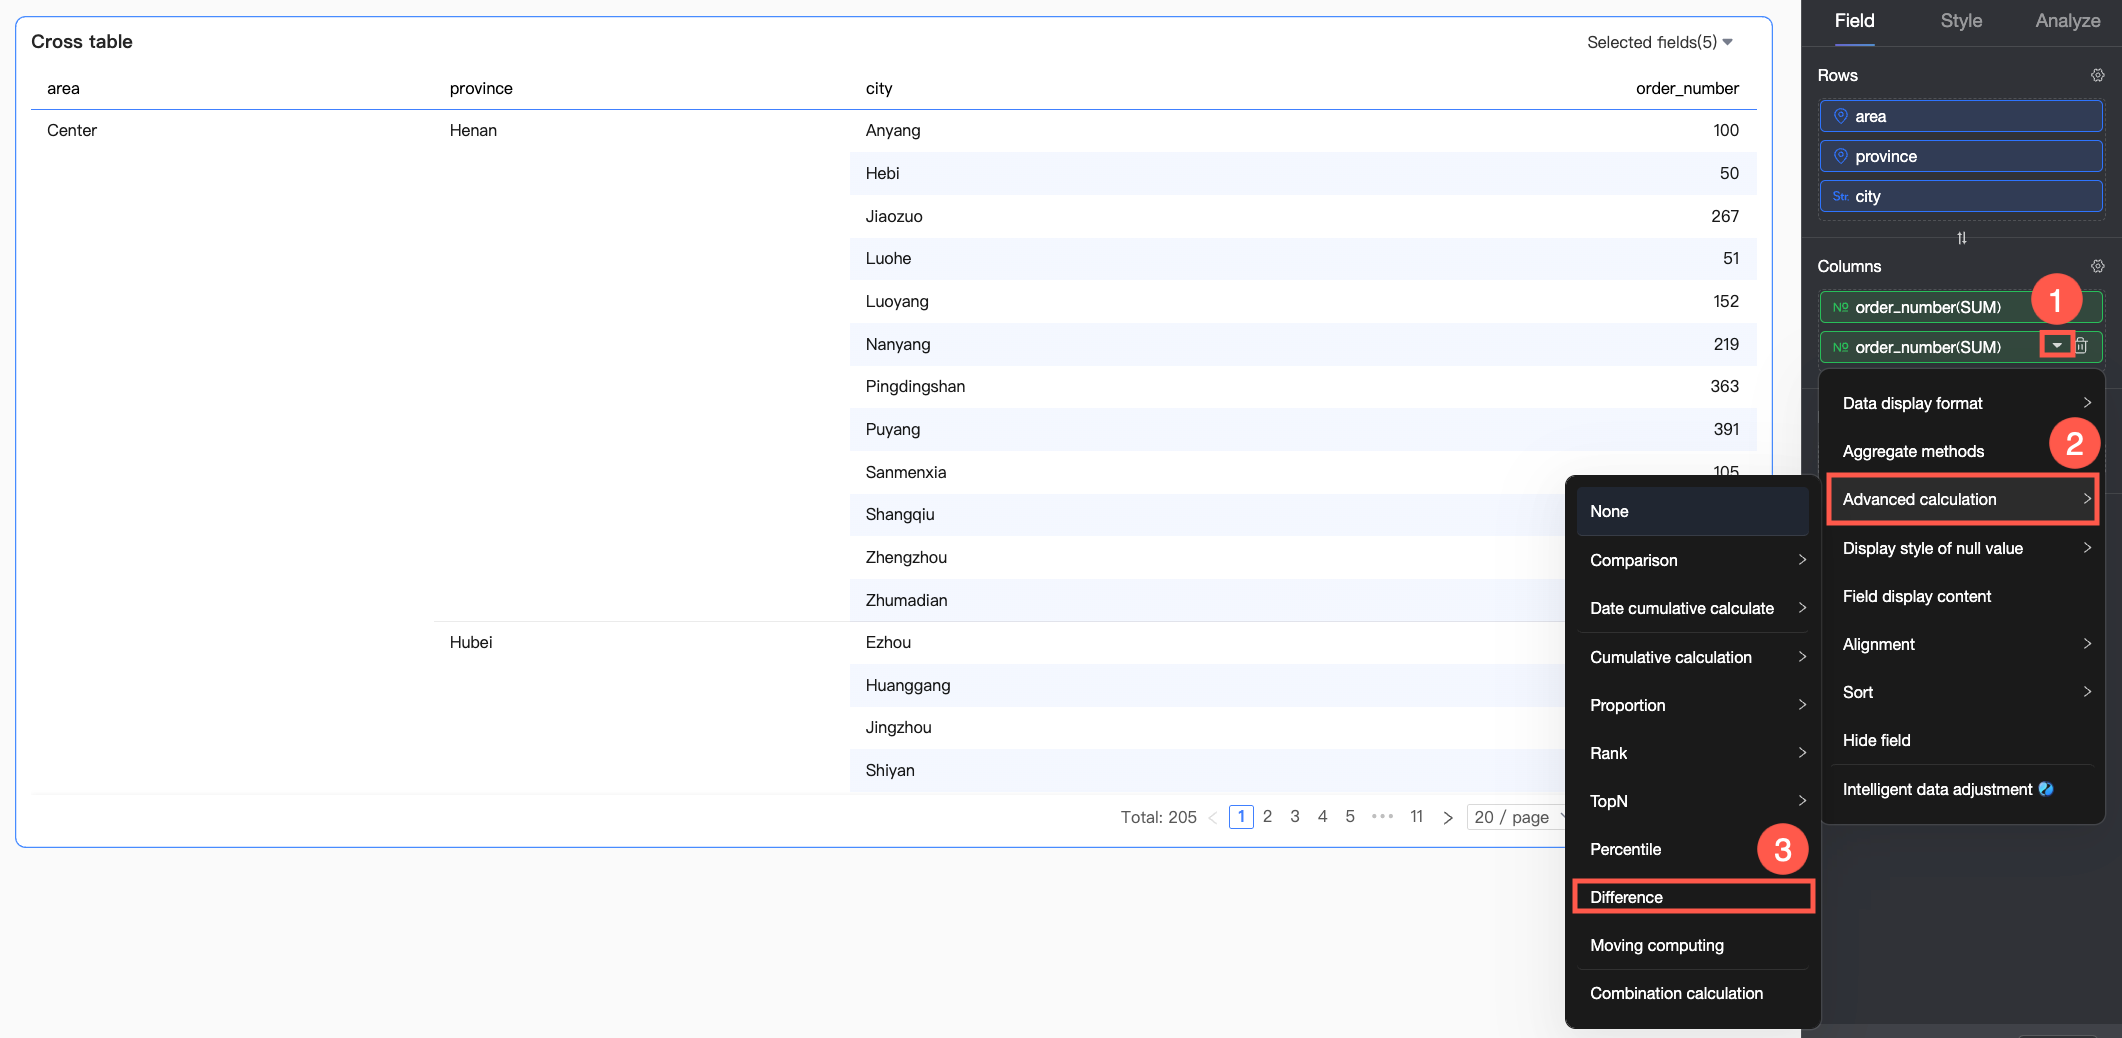Click Hubei province cell
Screen dimensions: 2122x1038
click(471, 642)
